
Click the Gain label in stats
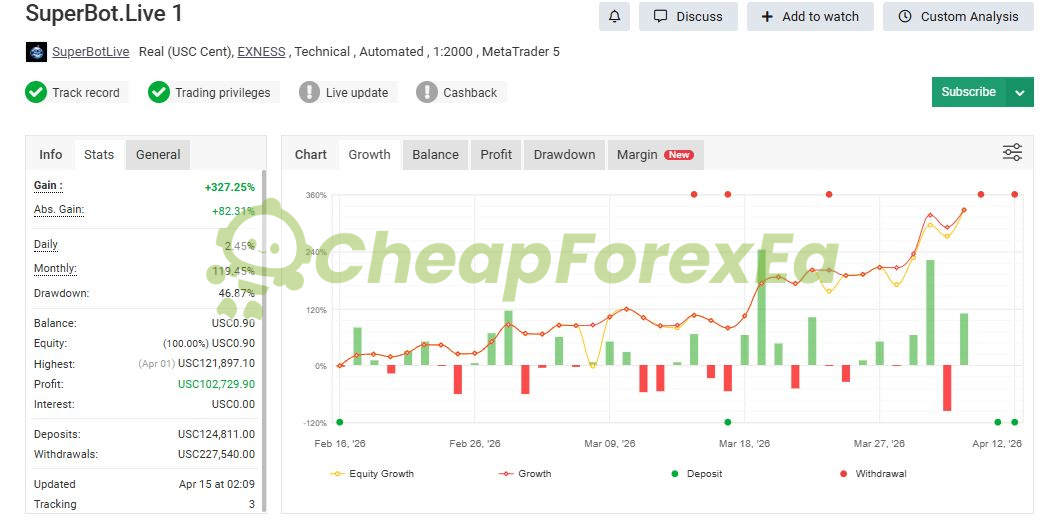pyautogui.click(x=48, y=186)
